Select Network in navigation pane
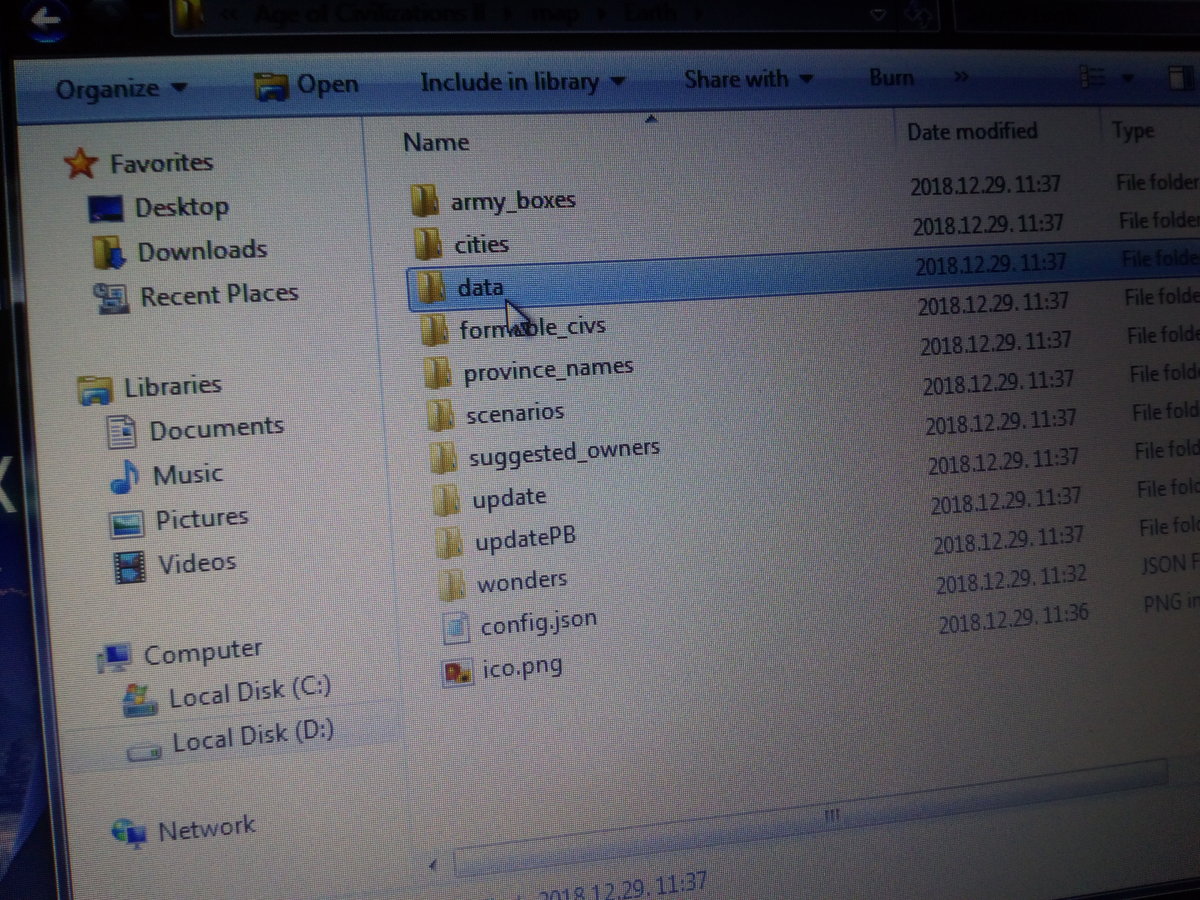 point(207,828)
